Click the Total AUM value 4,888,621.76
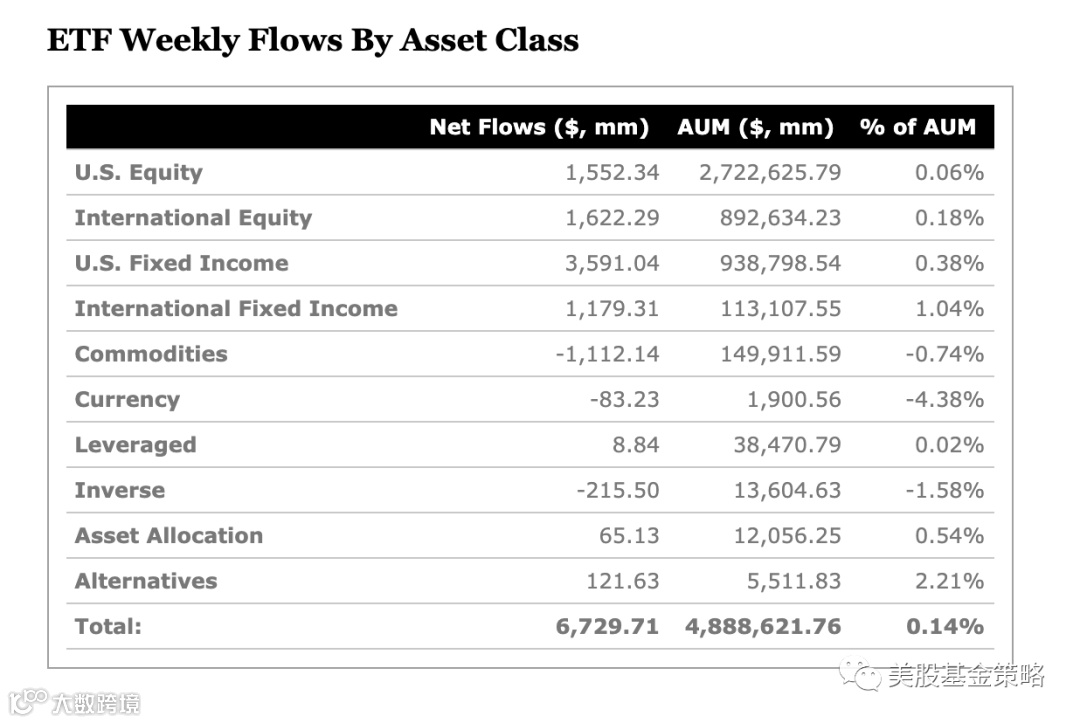 click(x=762, y=627)
